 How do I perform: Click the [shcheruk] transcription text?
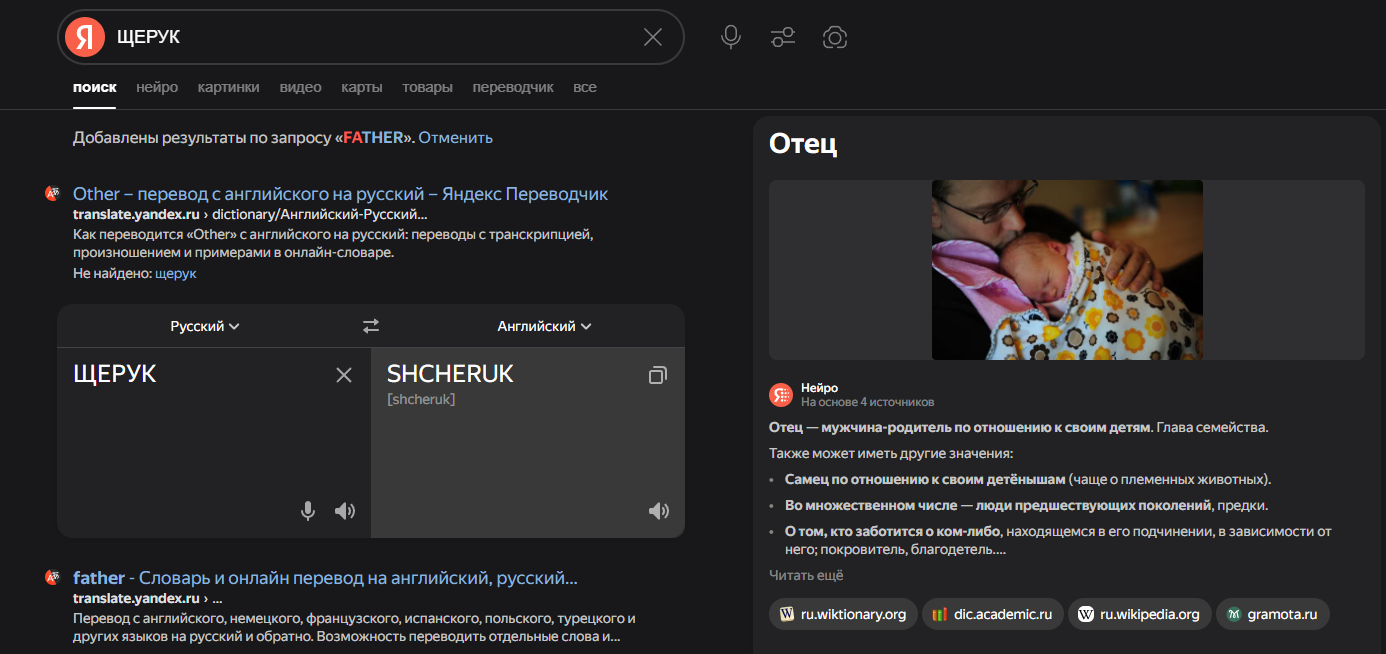tap(421, 399)
